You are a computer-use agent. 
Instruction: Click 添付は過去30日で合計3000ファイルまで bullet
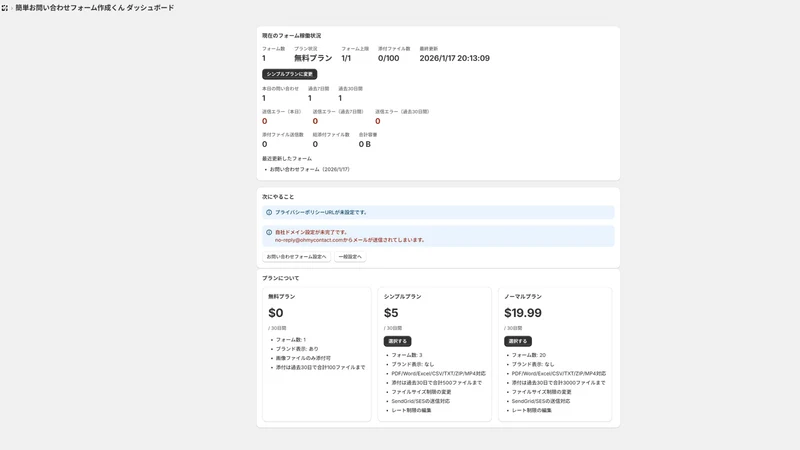pos(558,383)
